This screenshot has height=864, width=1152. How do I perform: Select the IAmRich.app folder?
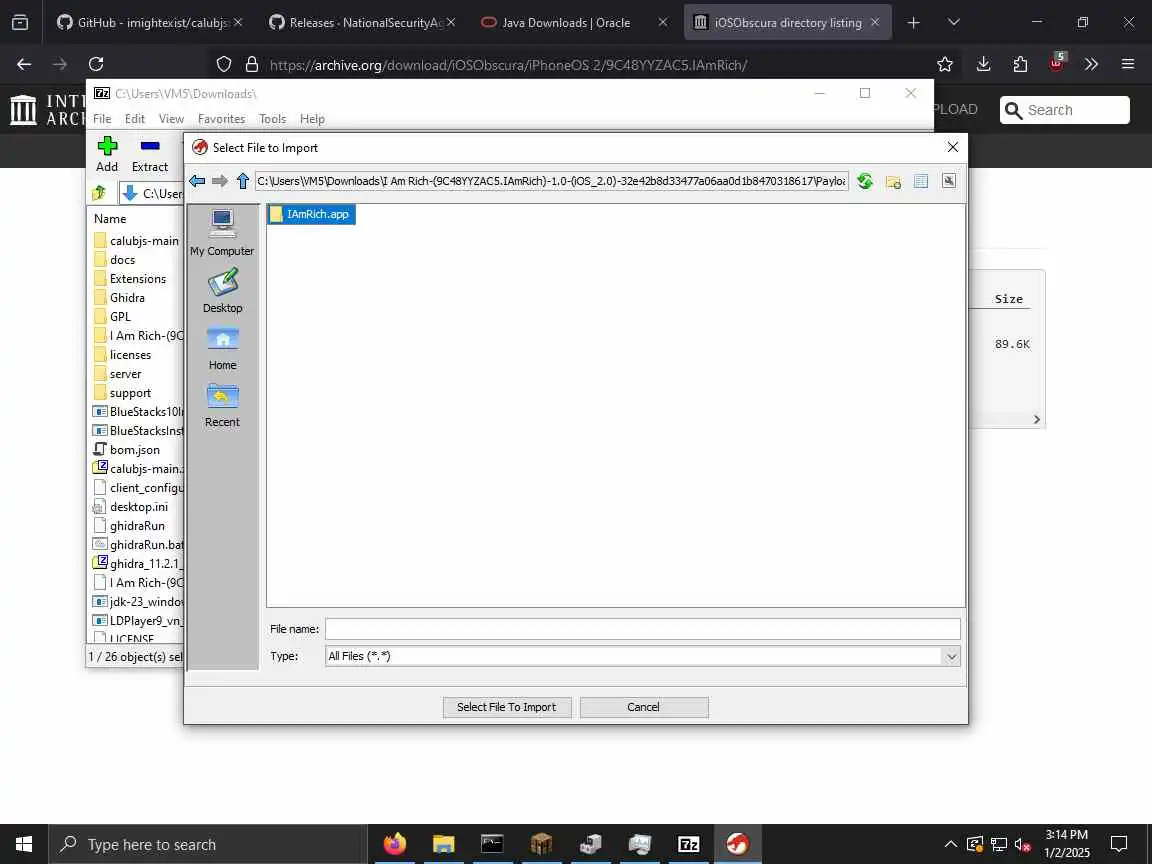311,214
